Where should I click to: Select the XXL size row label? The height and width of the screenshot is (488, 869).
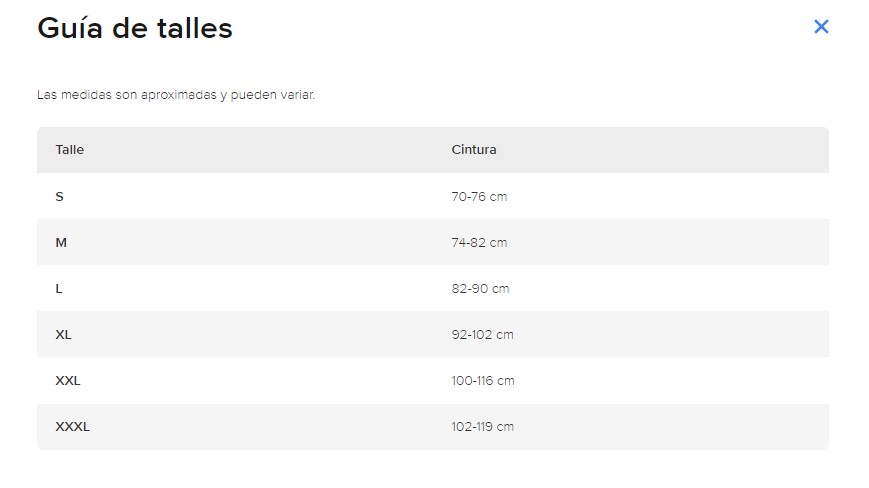tap(68, 381)
